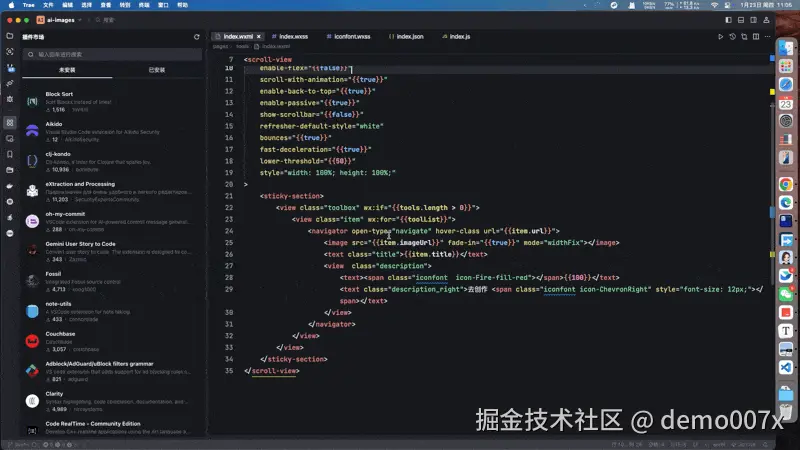Open the Aikido extension entry
Viewport: 800px width, 450px height.
click(x=112, y=132)
